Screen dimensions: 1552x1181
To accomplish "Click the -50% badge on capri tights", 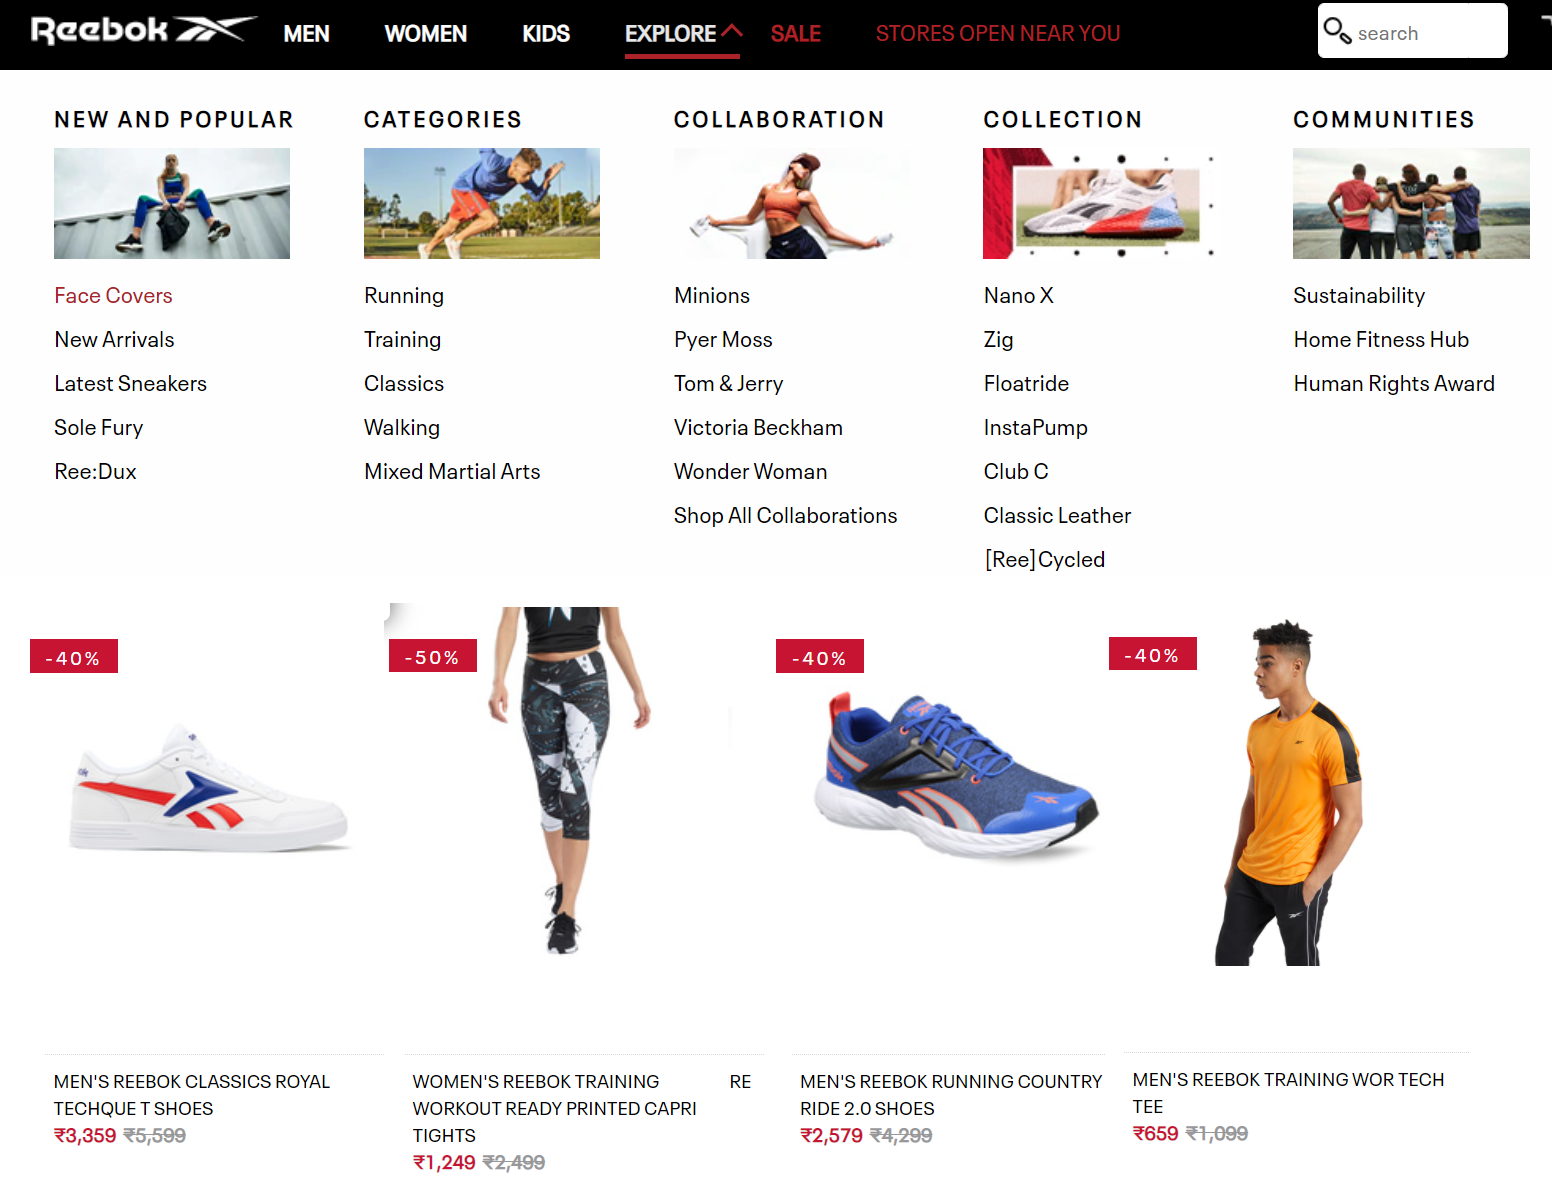I will 433,656.
